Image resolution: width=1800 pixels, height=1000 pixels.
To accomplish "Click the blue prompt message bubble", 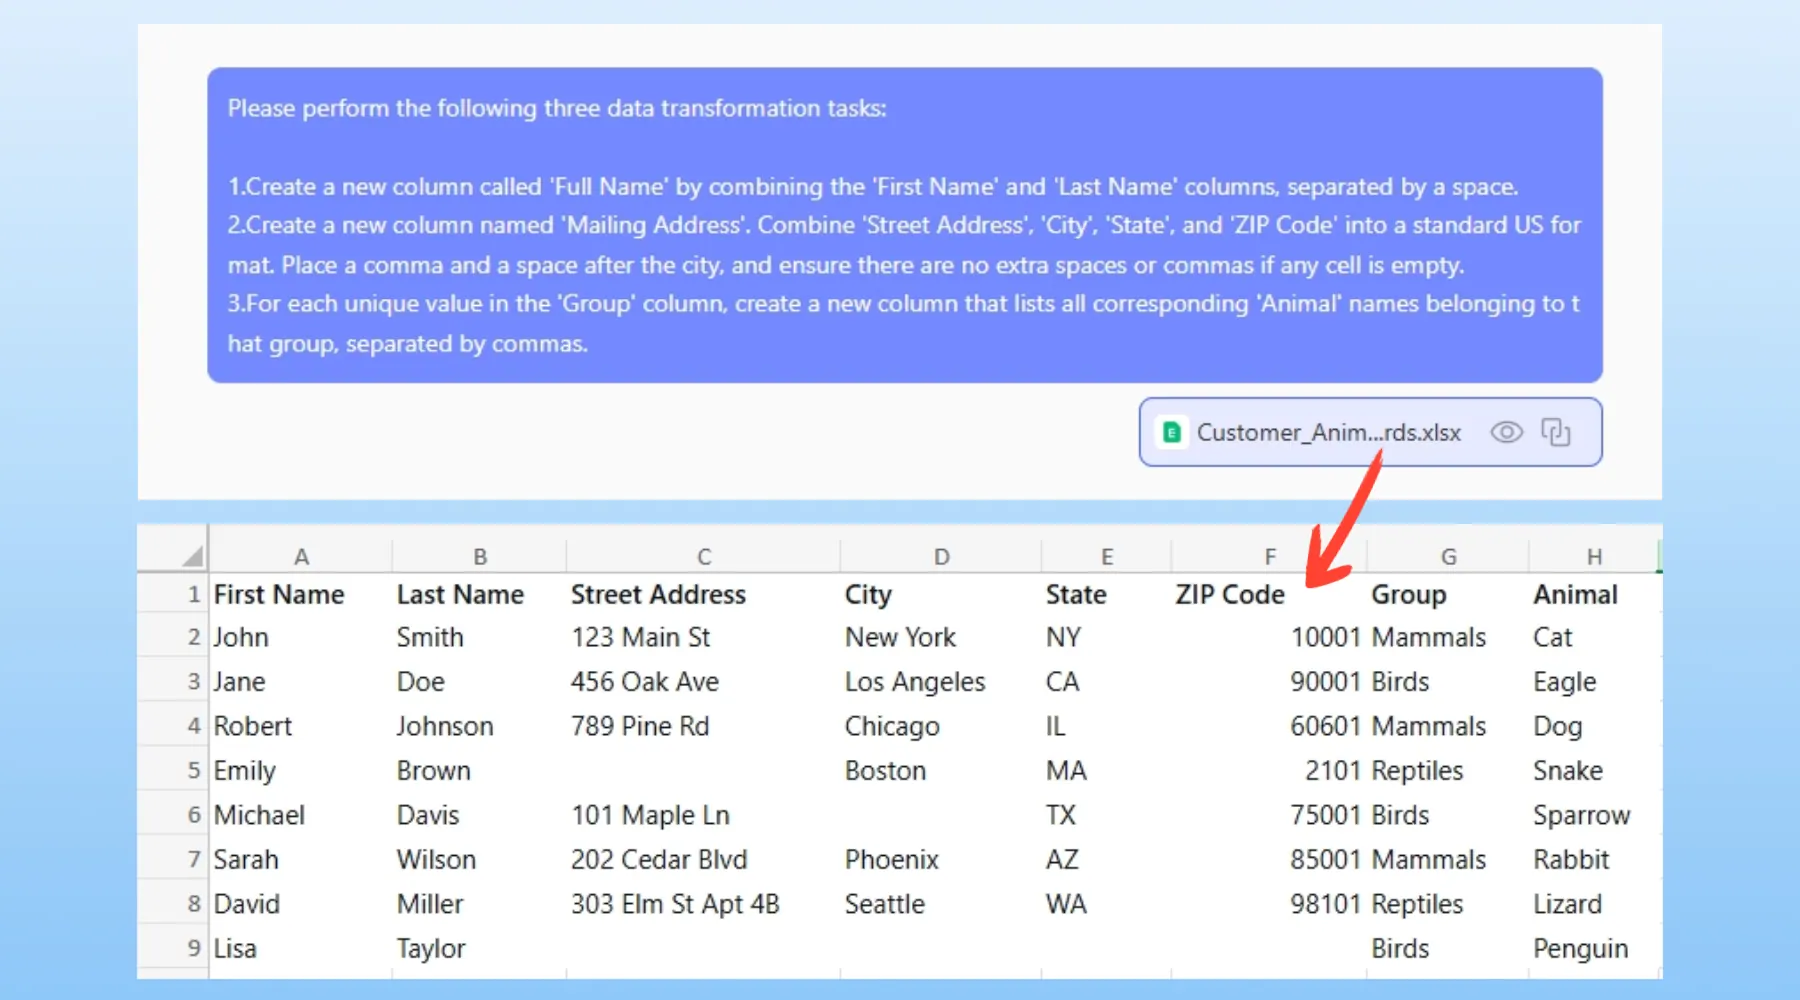I will (x=904, y=225).
